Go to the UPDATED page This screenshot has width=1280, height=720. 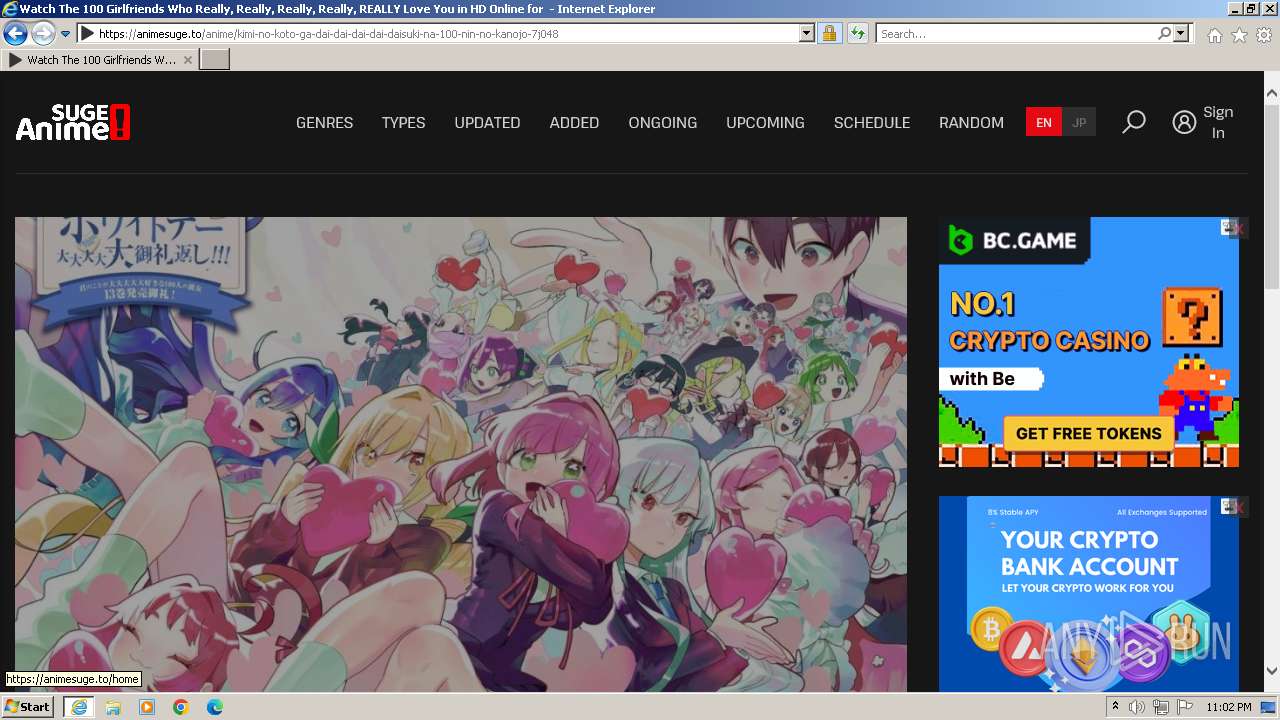pos(487,122)
